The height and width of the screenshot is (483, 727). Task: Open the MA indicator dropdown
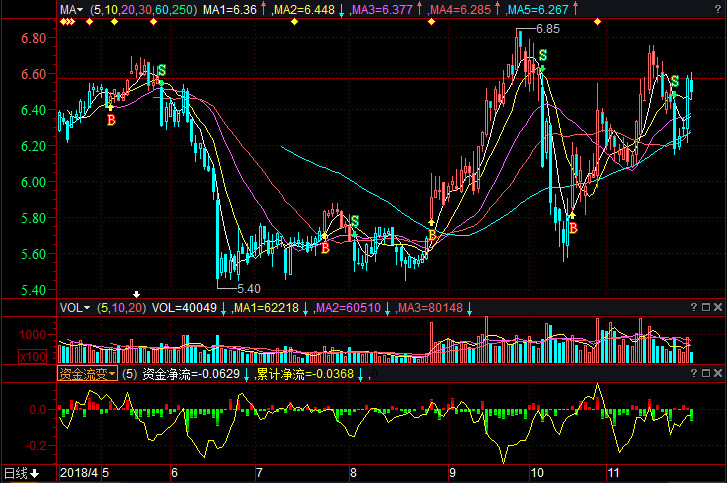[x=72, y=9]
